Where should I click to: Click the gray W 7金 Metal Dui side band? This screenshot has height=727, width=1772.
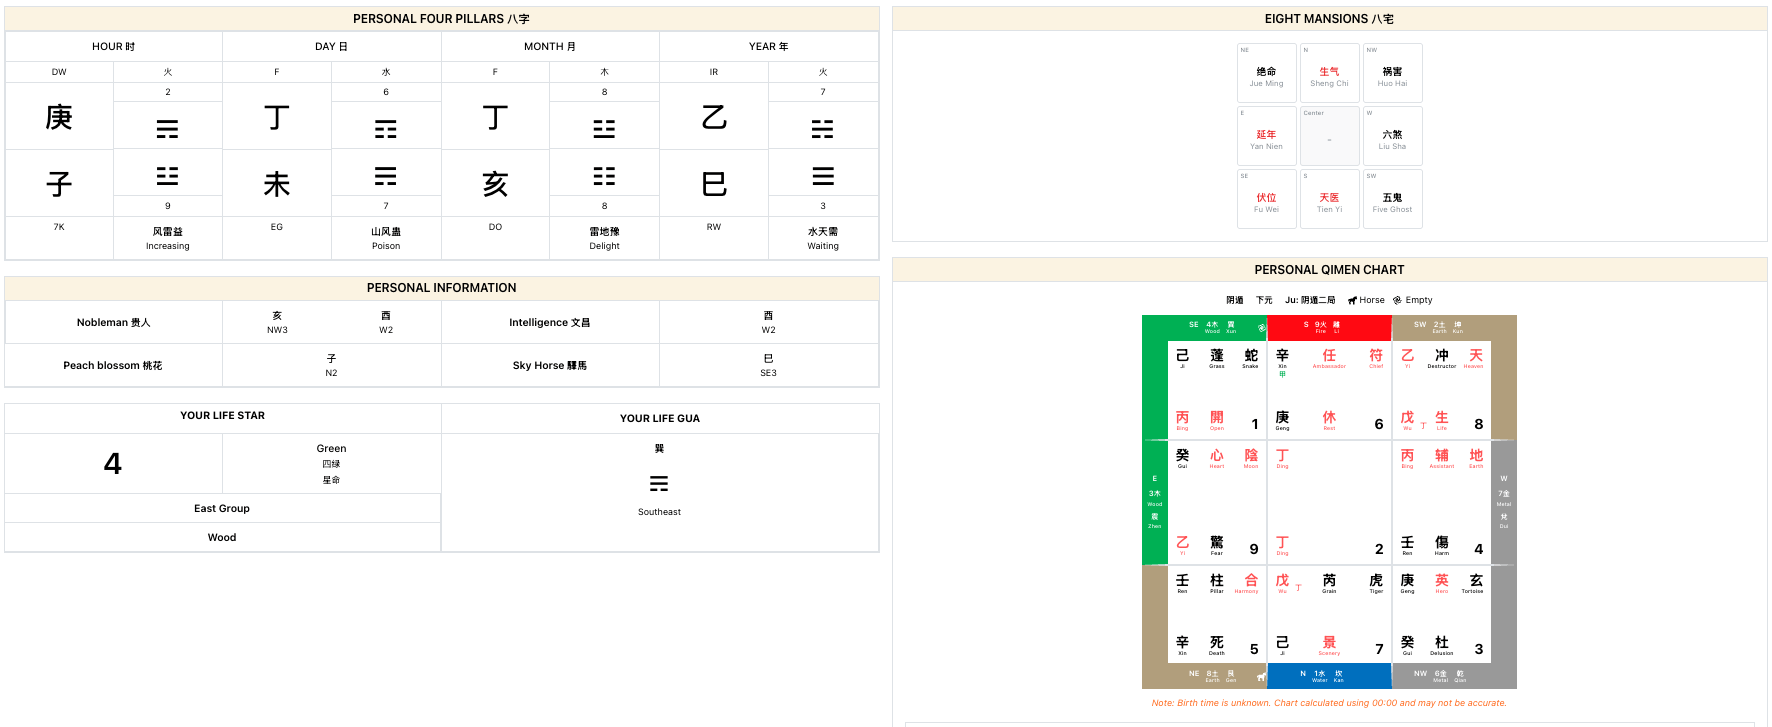1504,503
